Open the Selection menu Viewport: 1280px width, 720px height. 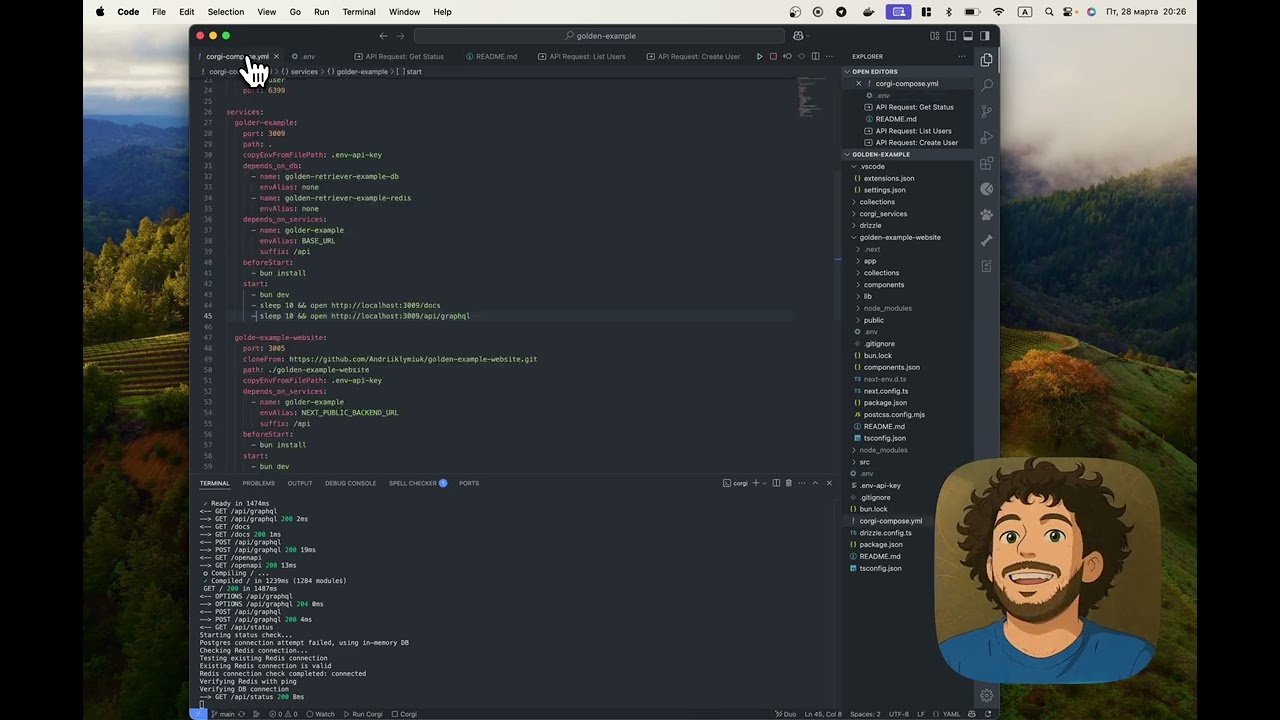225,12
